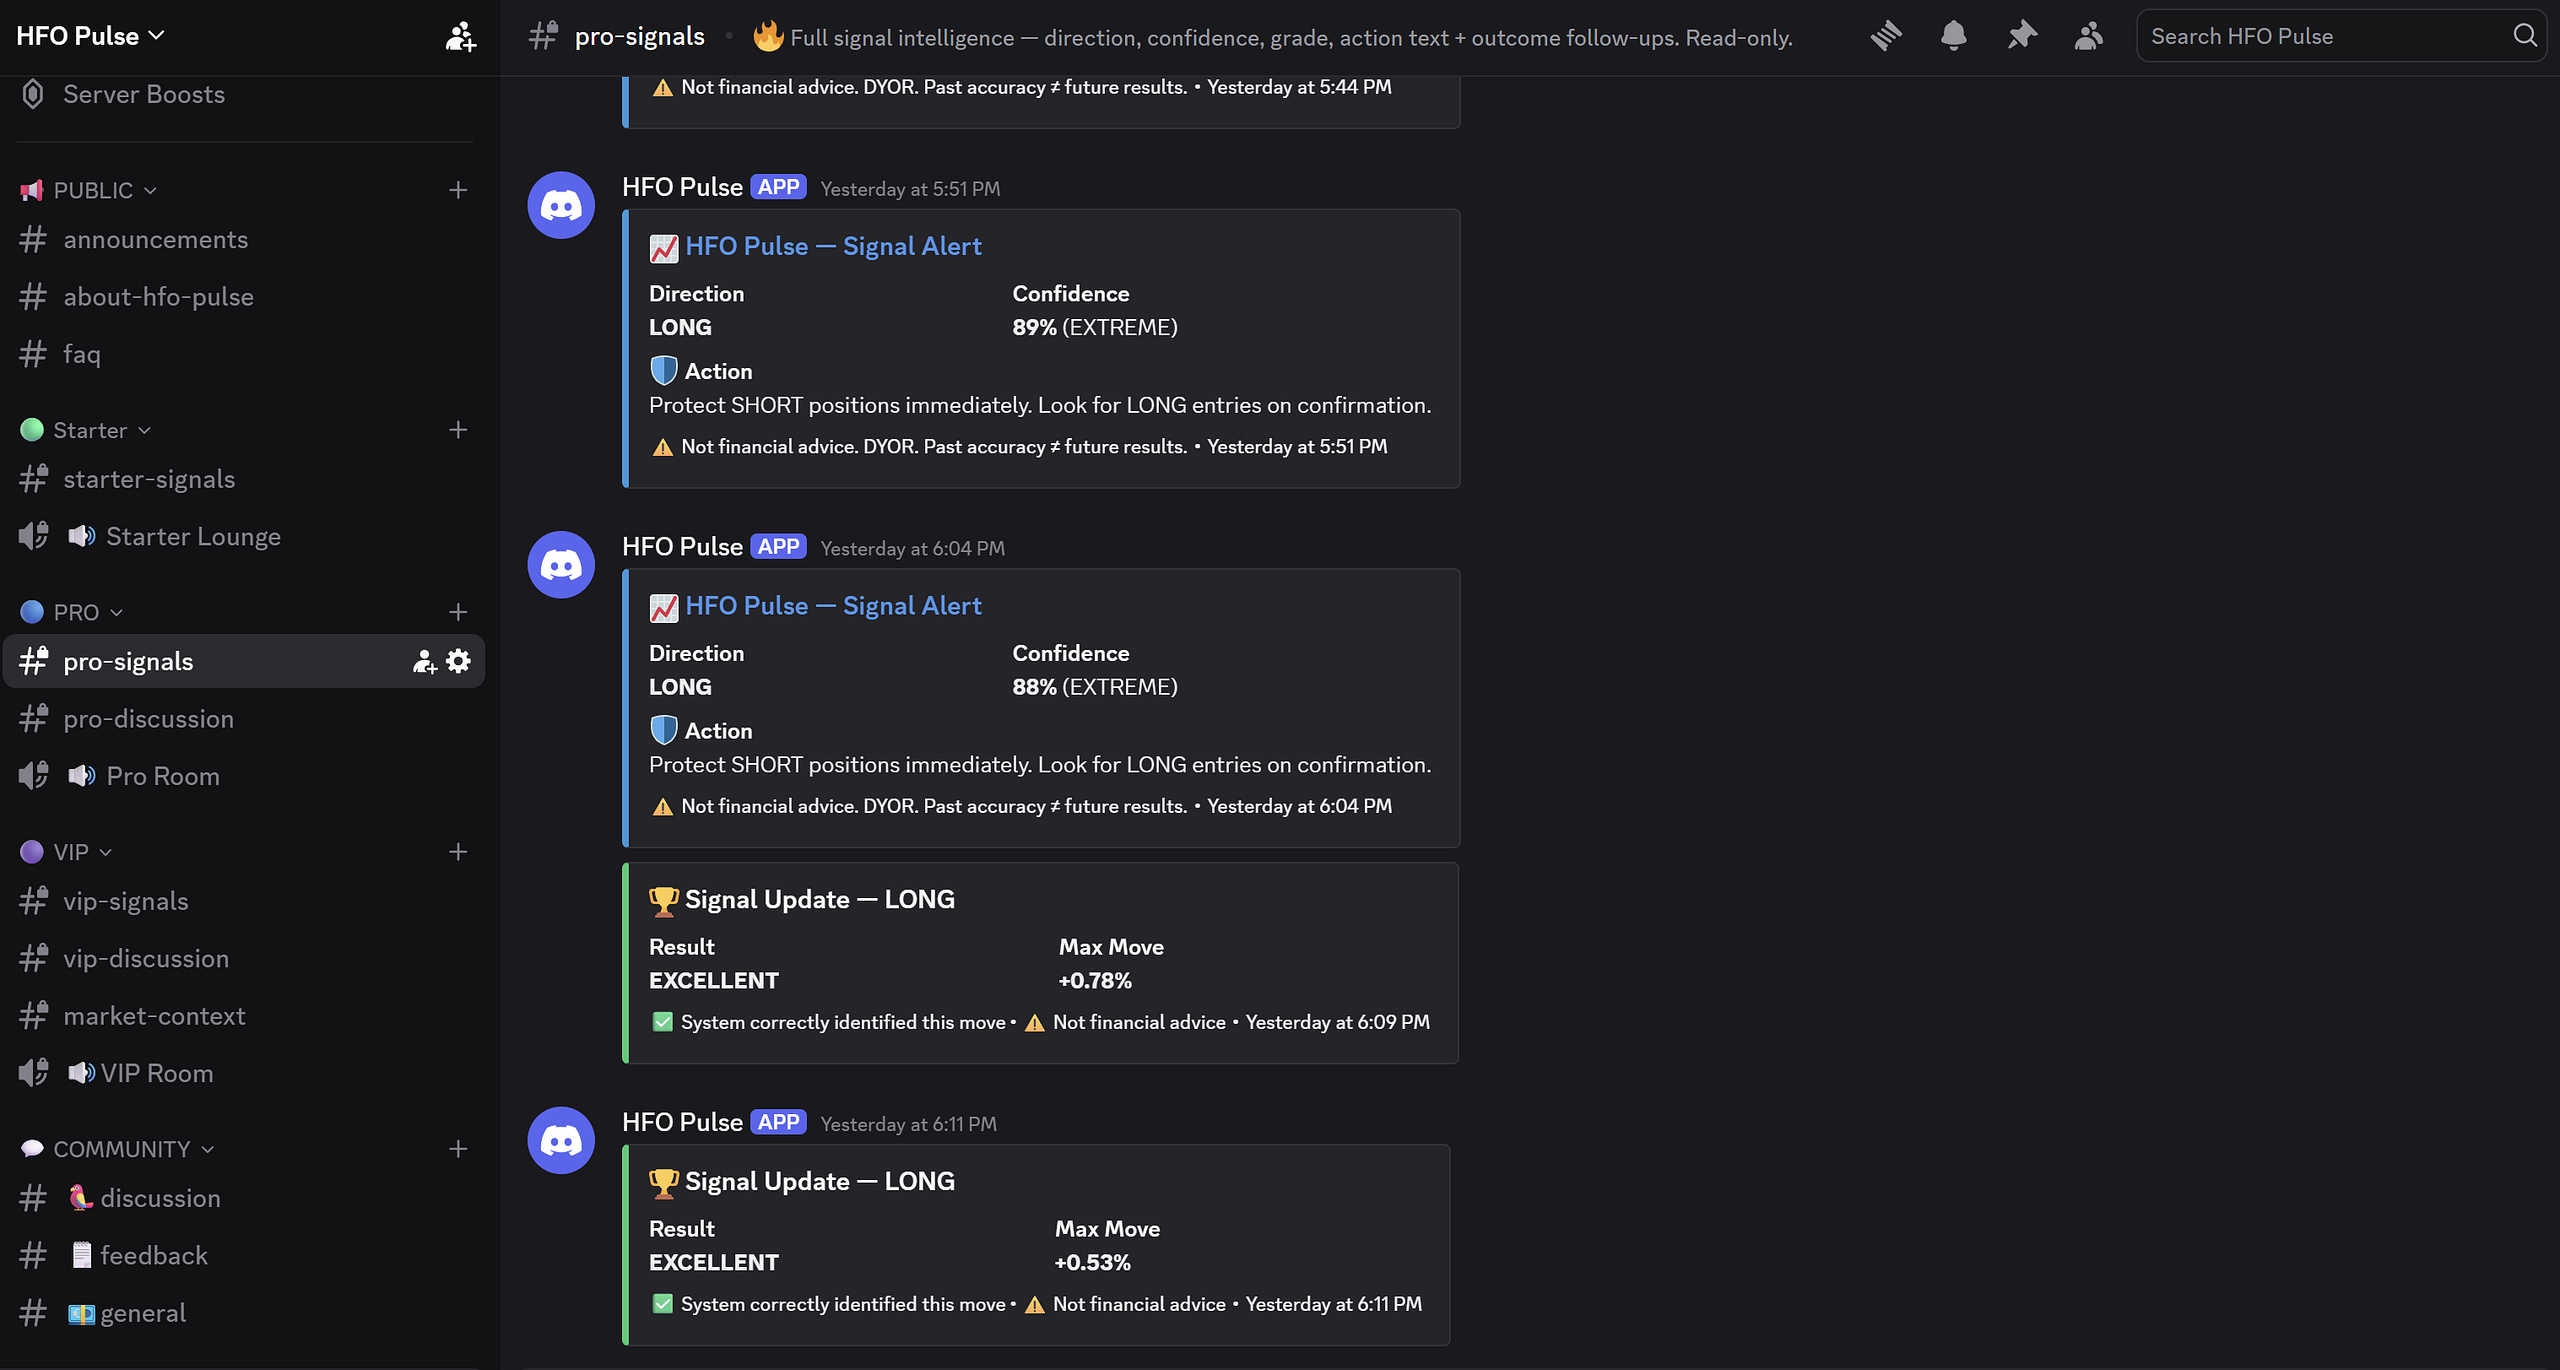Click APP badge on 5:51 PM message
The height and width of the screenshot is (1370, 2560).
point(778,187)
